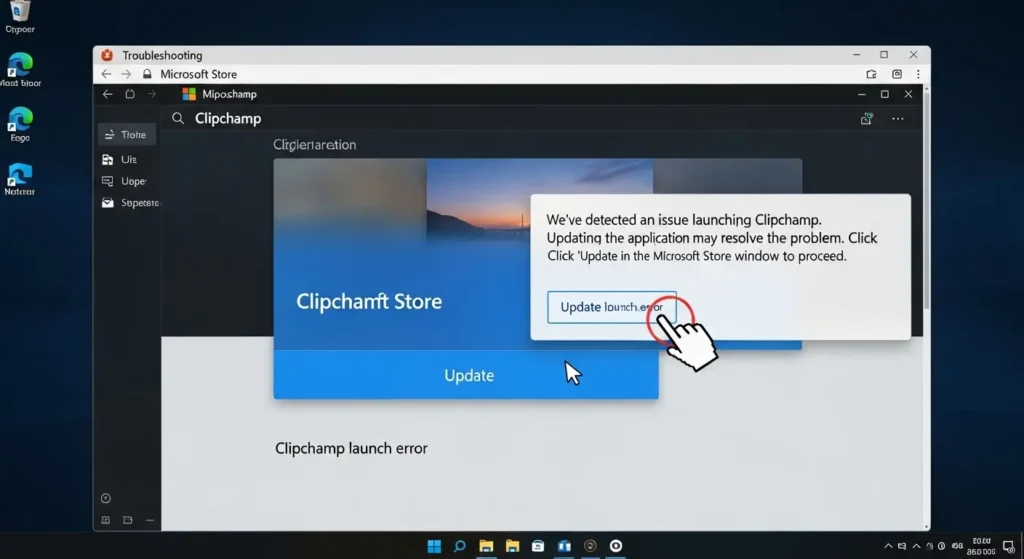
Task: Click the 'Clipchamp launch error' text
Action: (x=351, y=448)
